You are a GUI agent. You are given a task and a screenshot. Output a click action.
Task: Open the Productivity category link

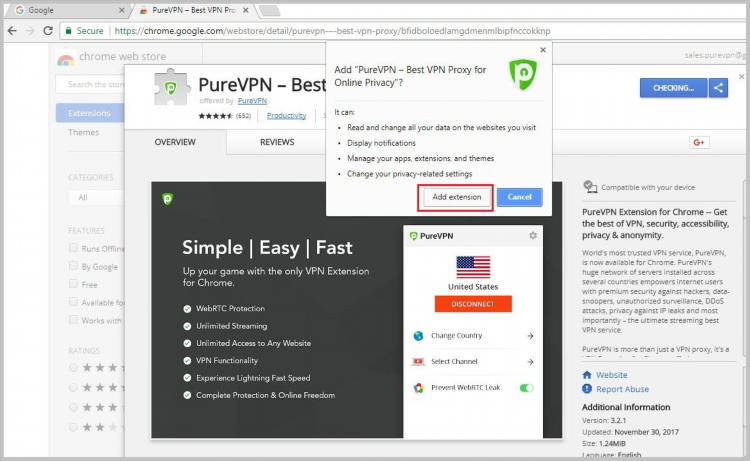pos(287,116)
